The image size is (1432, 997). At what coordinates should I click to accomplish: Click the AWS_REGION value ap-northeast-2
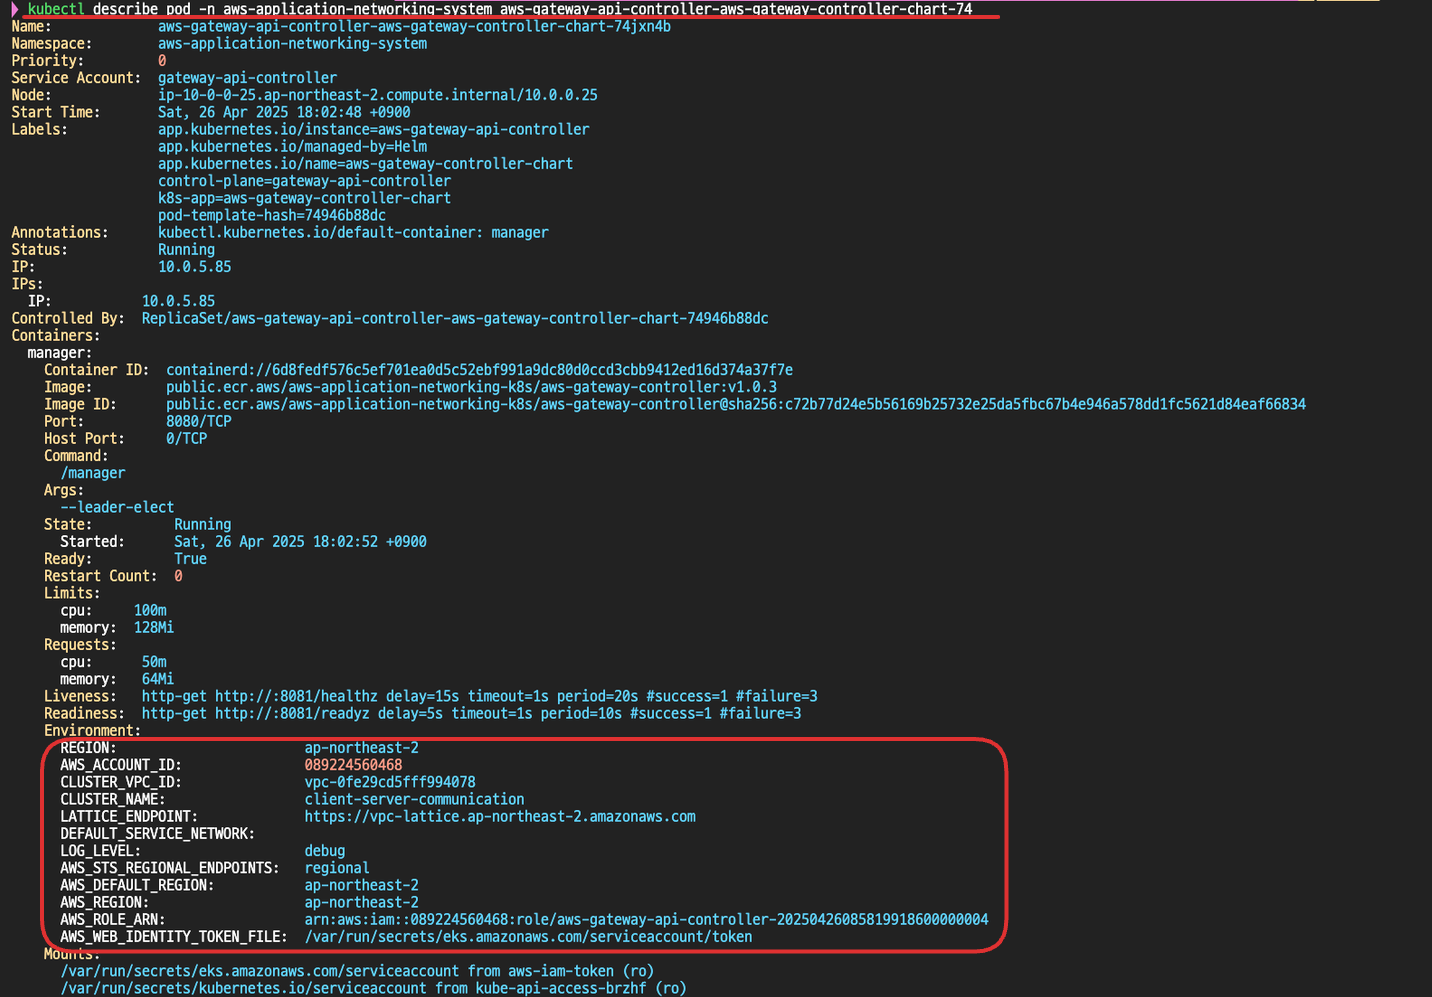coord(361,902)
